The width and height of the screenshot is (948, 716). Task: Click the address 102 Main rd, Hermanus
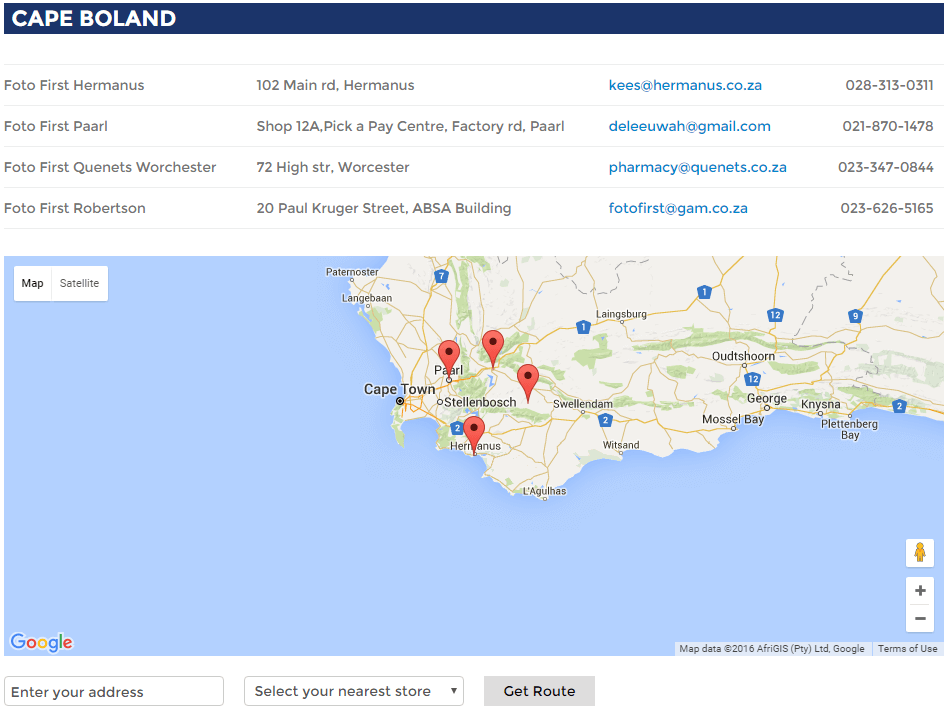(x=335, y=85)
